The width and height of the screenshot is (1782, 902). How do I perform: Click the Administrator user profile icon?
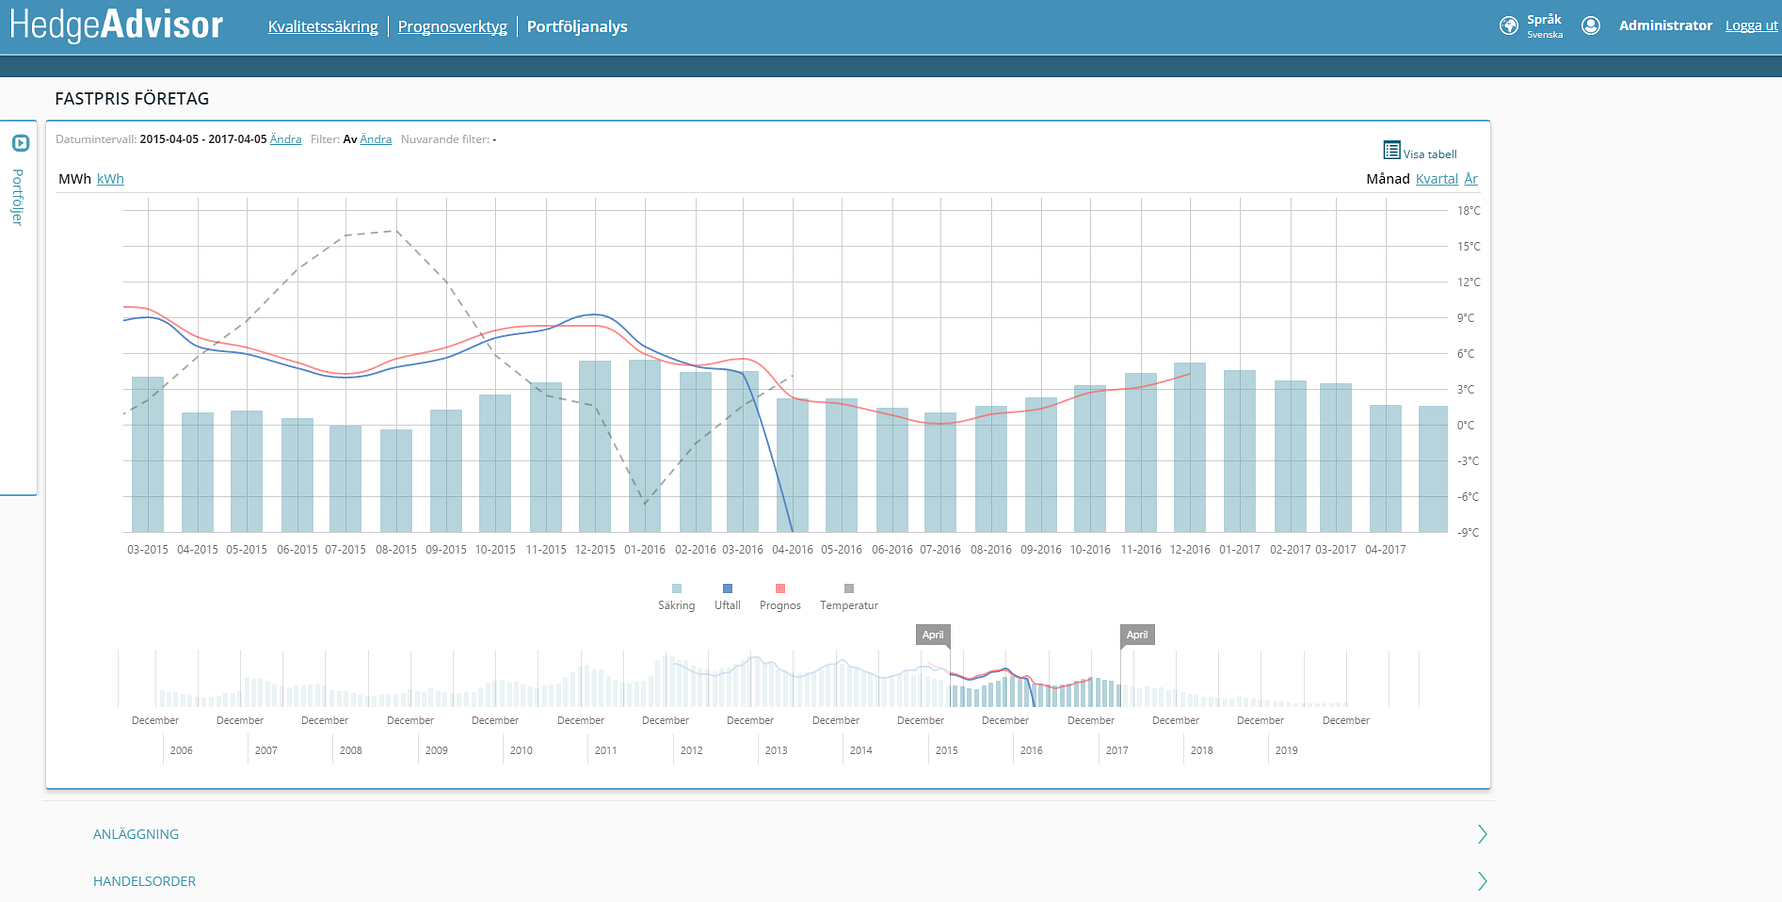pyautogui.click(x=1590, y=26)
